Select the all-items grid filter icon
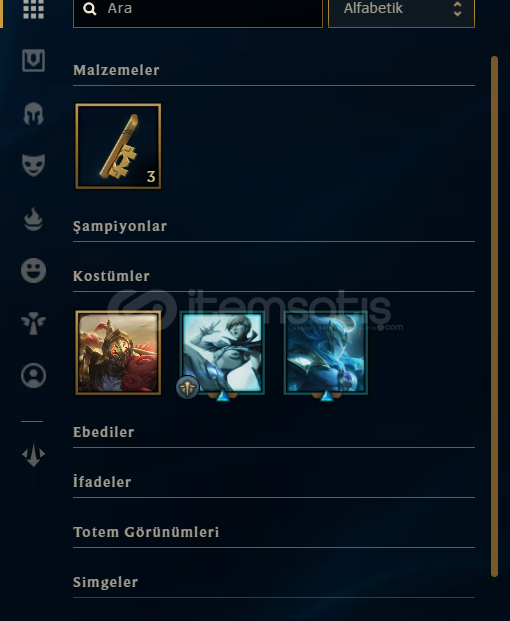 pos(33,9)
